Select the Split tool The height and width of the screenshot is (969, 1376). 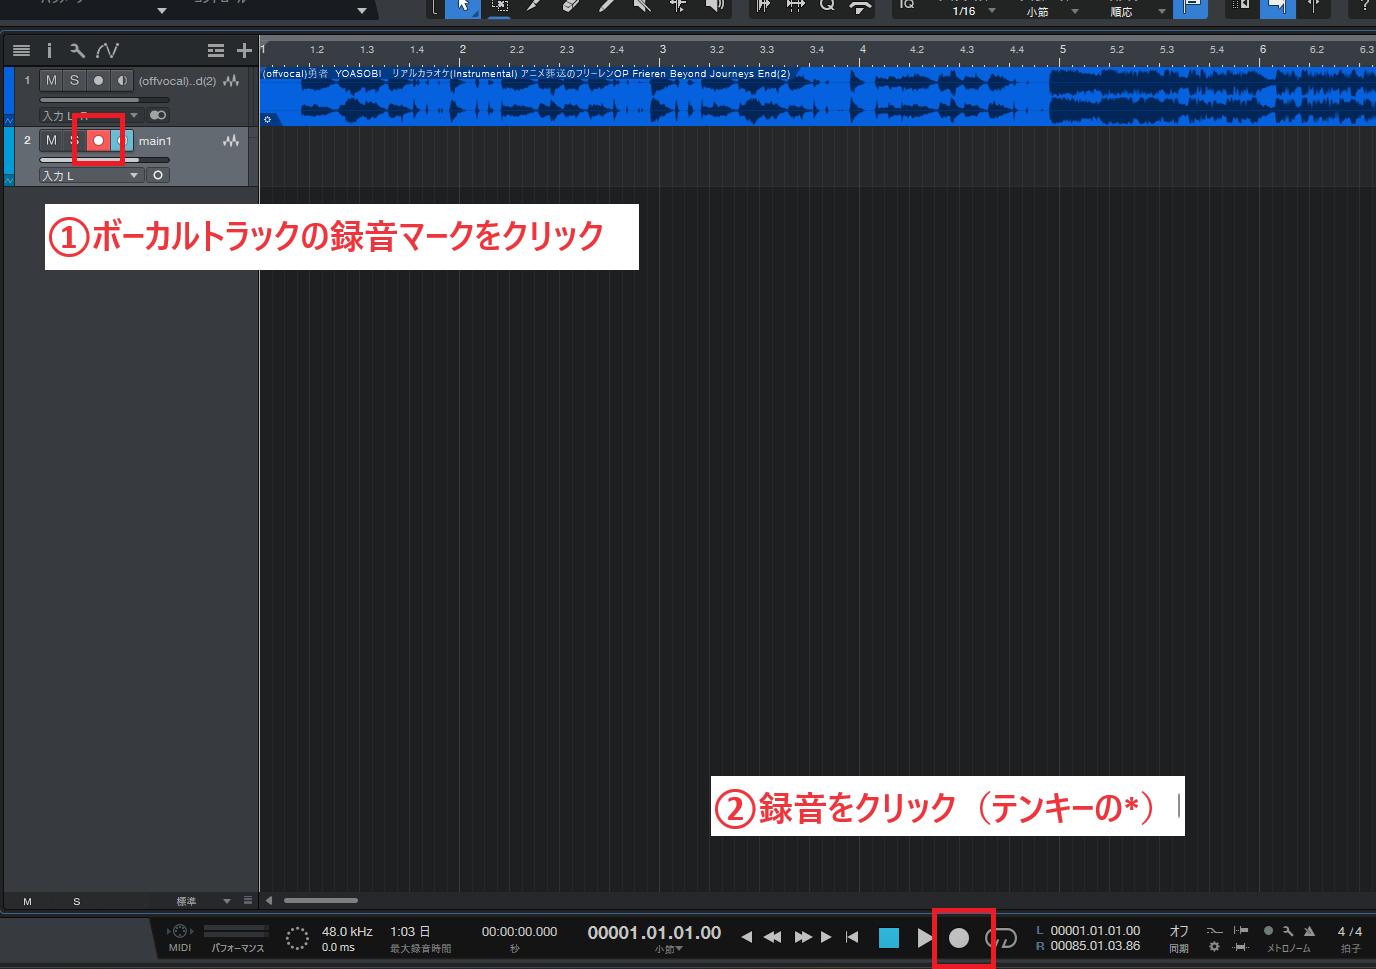(x=533, y=9)
